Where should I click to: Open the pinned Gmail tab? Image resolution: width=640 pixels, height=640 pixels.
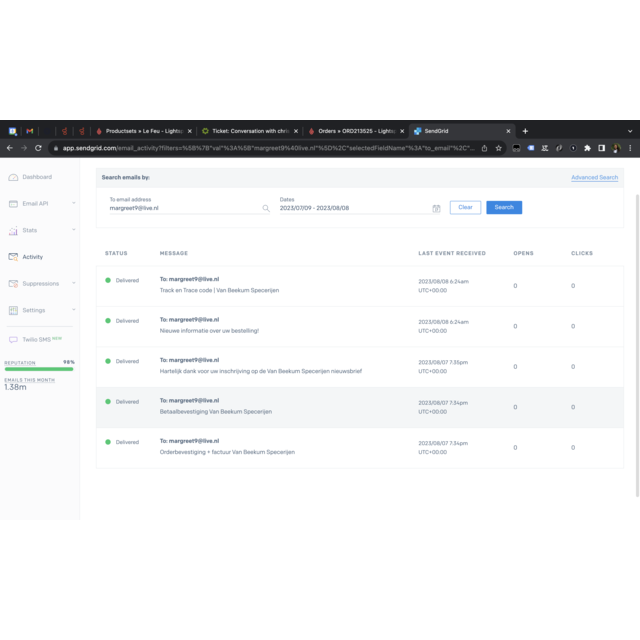[30, 131]
